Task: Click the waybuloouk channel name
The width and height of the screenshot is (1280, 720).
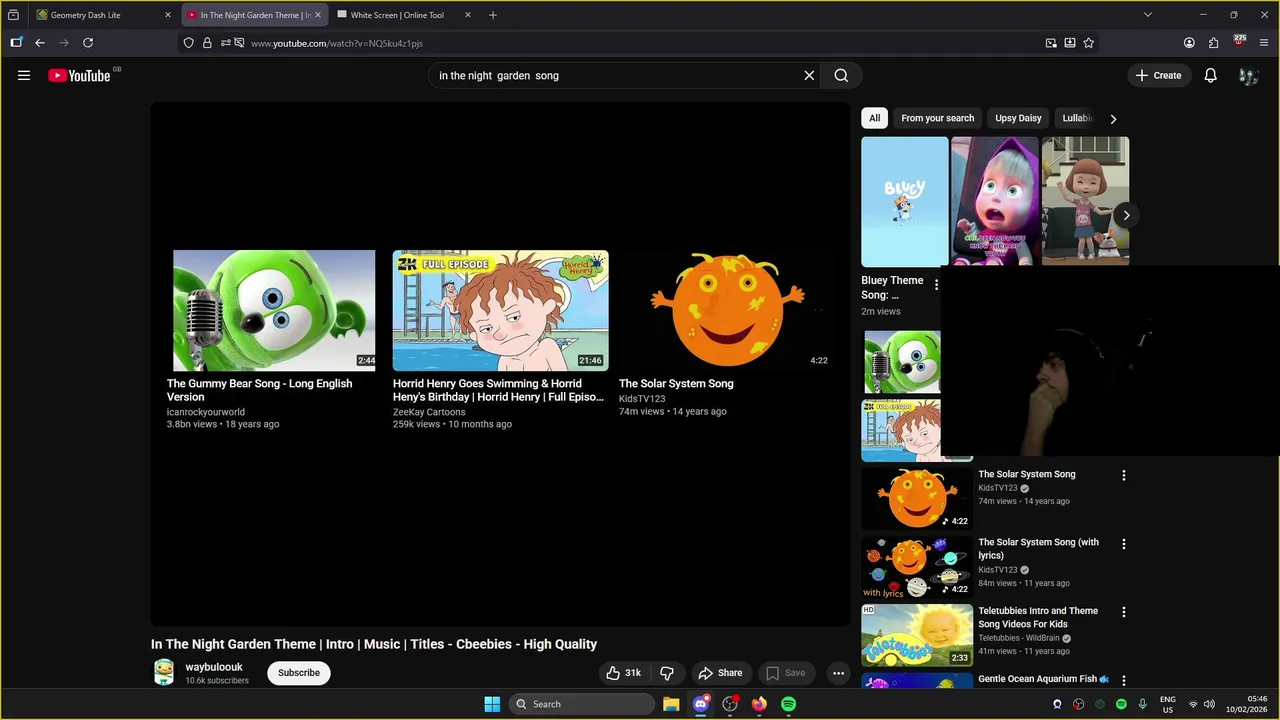Action: click(x=214, y=667)
